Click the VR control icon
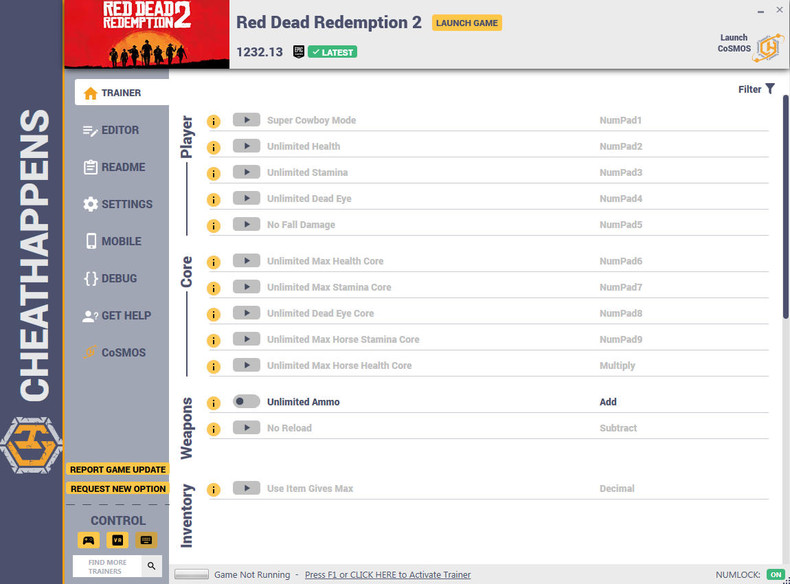 click(117, 540)
